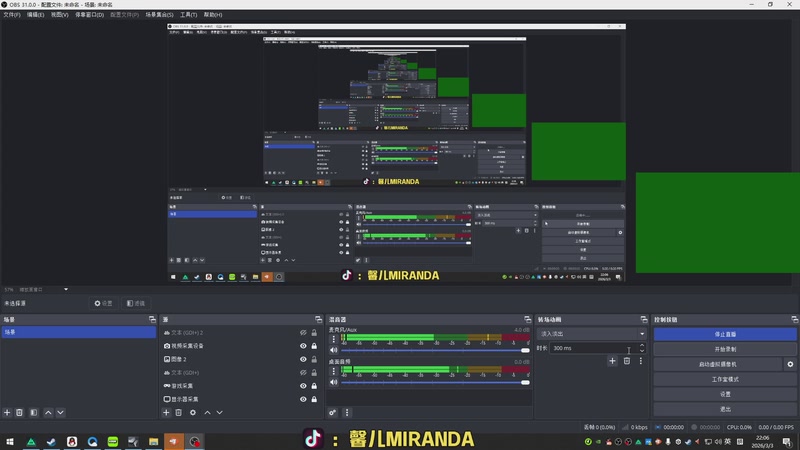Decrease the transition duration with the down arrow
Screen dimensions: 800x450
(642, 351)
